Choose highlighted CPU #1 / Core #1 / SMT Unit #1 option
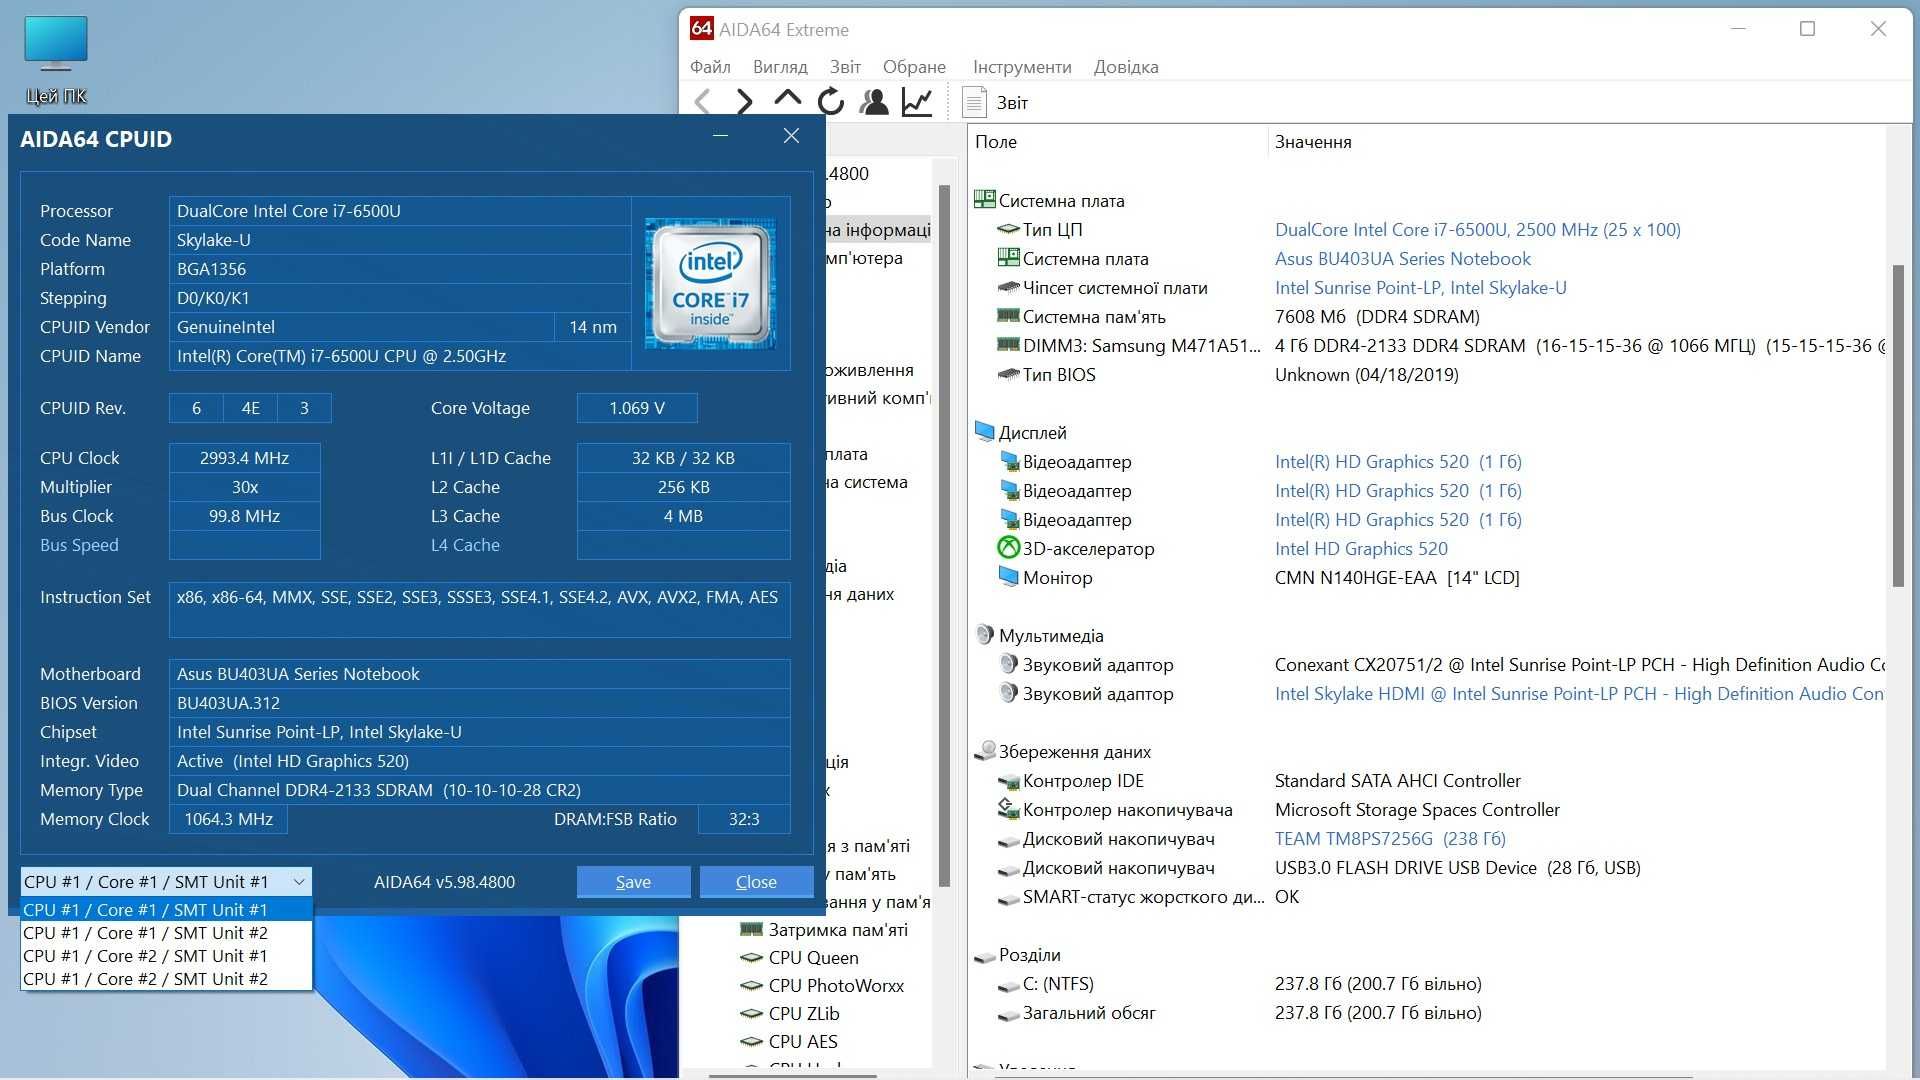 pos(166,910)
